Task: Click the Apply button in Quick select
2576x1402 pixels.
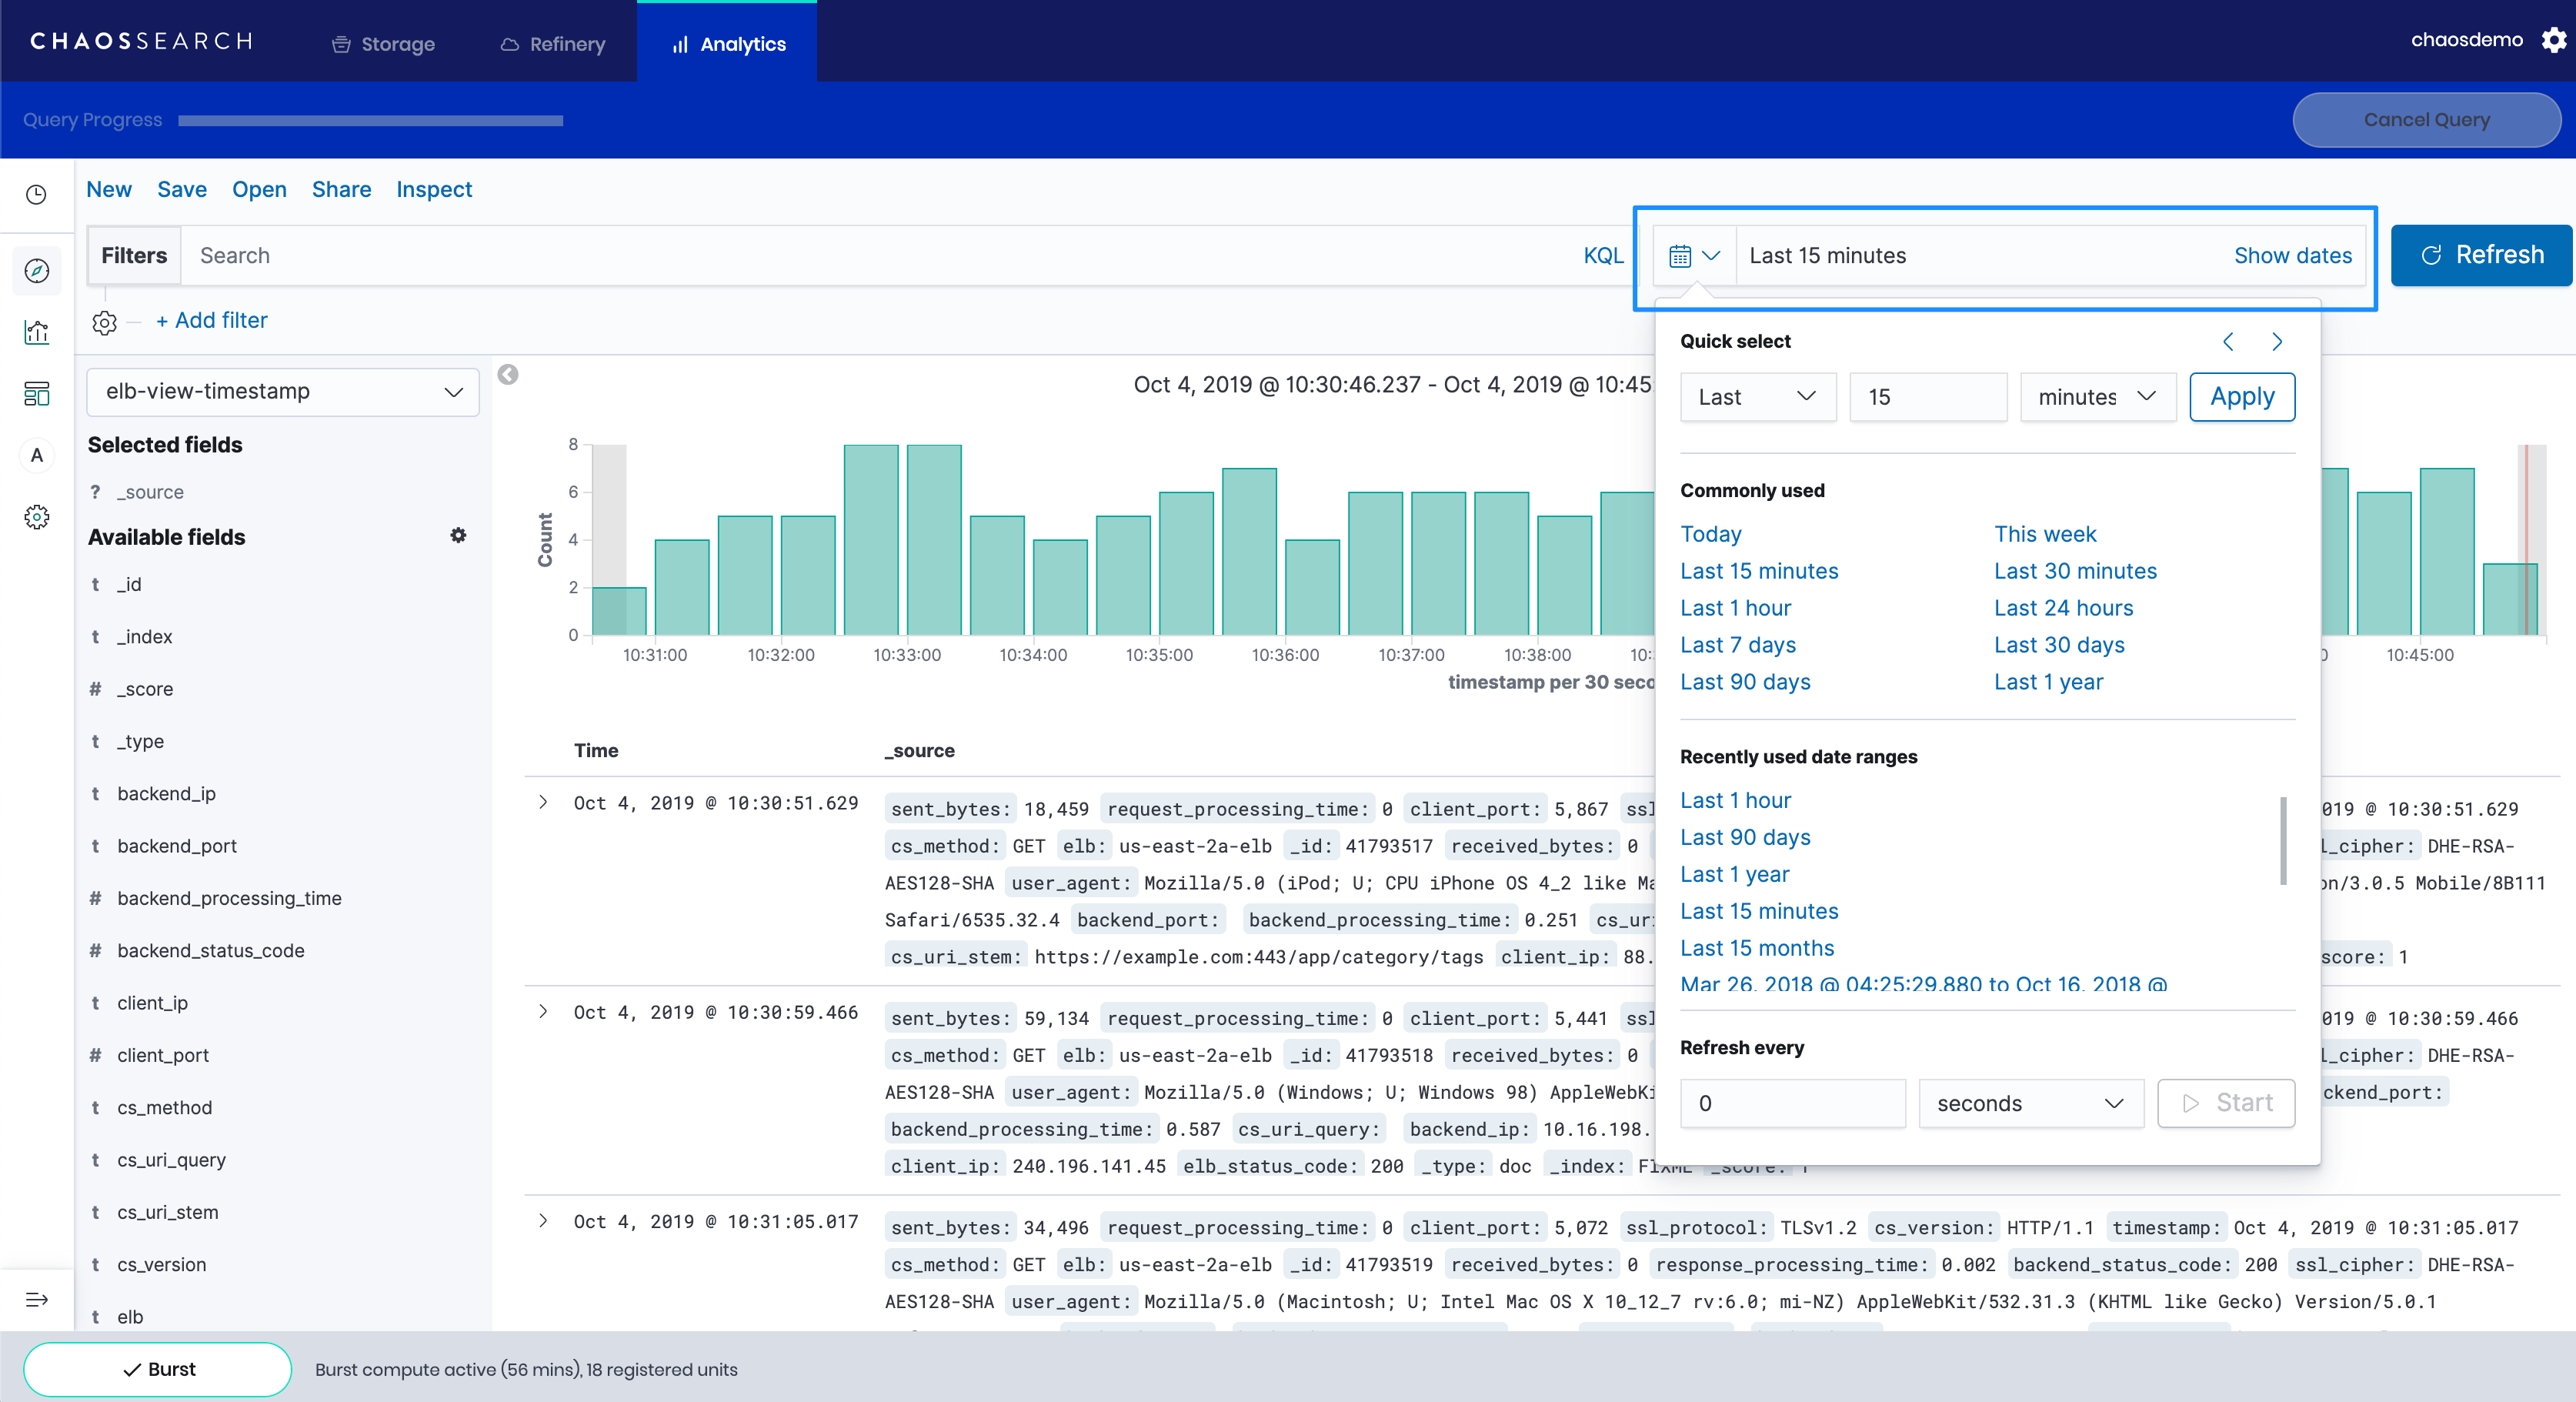Action: pos(2241,397)
